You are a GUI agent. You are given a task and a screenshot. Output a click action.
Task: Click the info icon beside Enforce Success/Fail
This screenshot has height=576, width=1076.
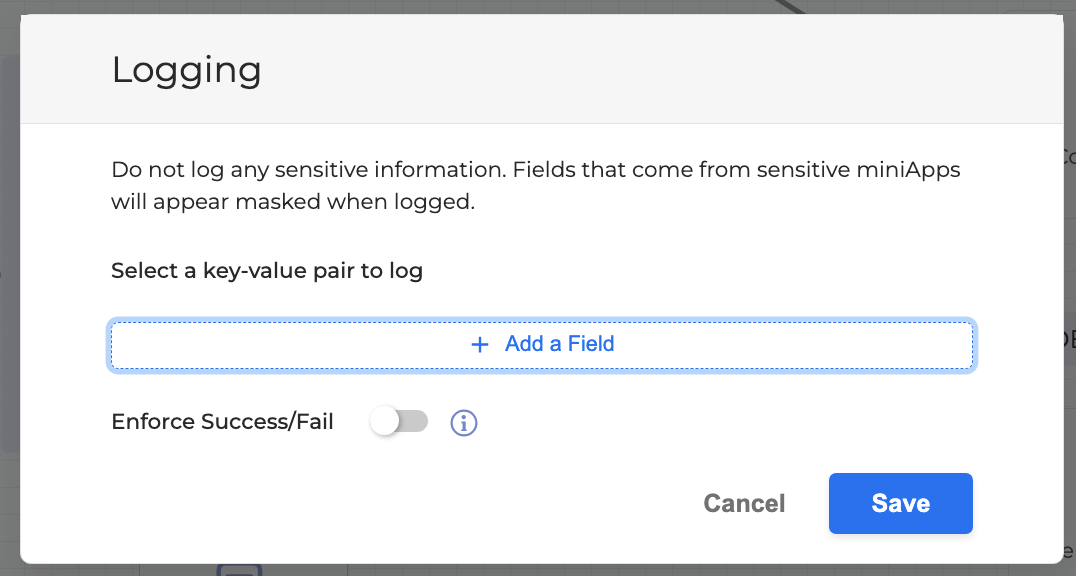point(464,423)
